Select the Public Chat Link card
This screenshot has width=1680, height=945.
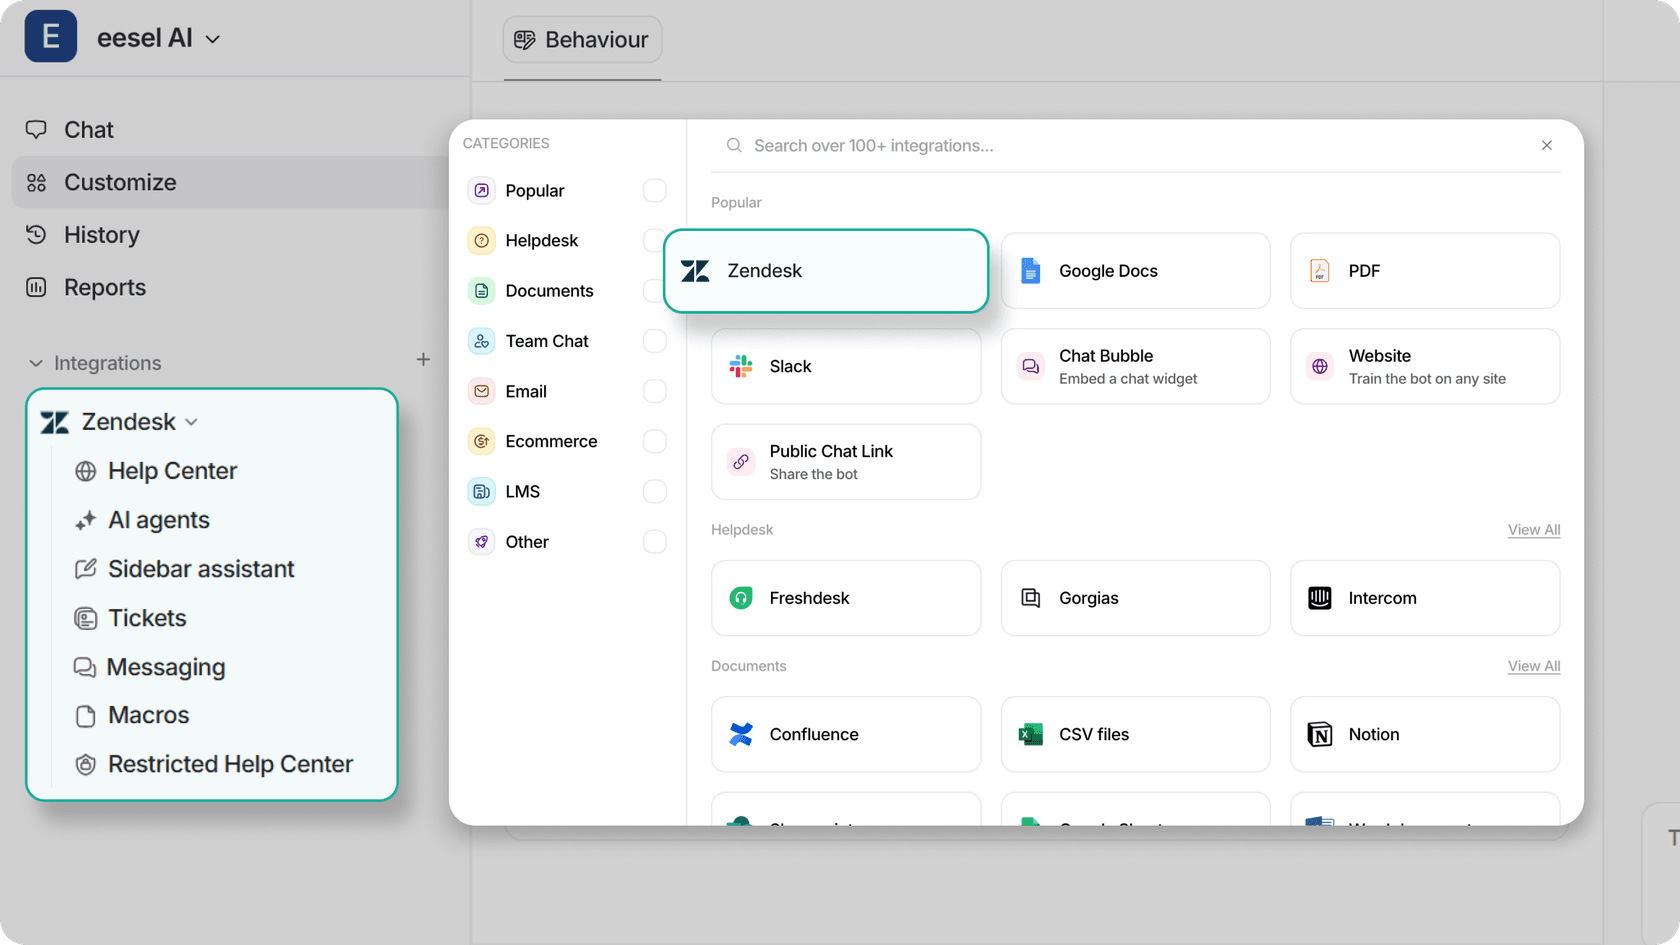(846, 462)
